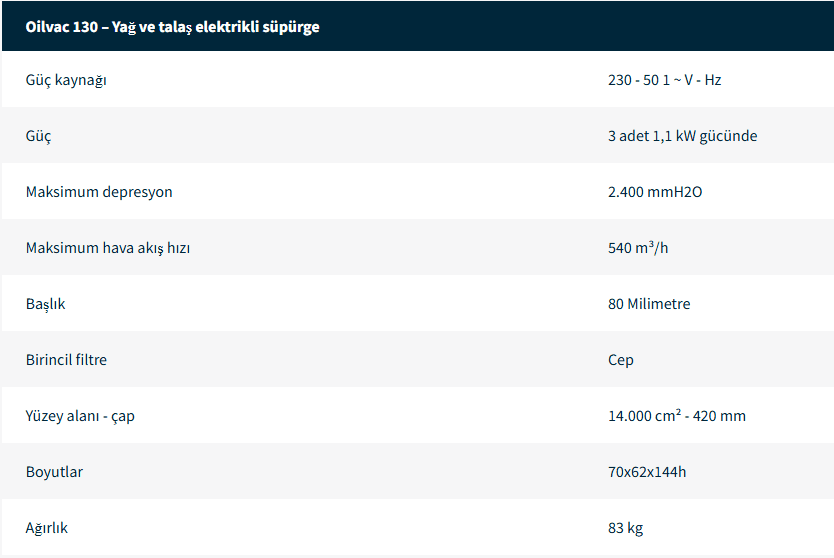Image resolution: width=834 pixels, height=558 pixels.
Task: Select the 'Boyutlar' row label
Action: (54, 472)
